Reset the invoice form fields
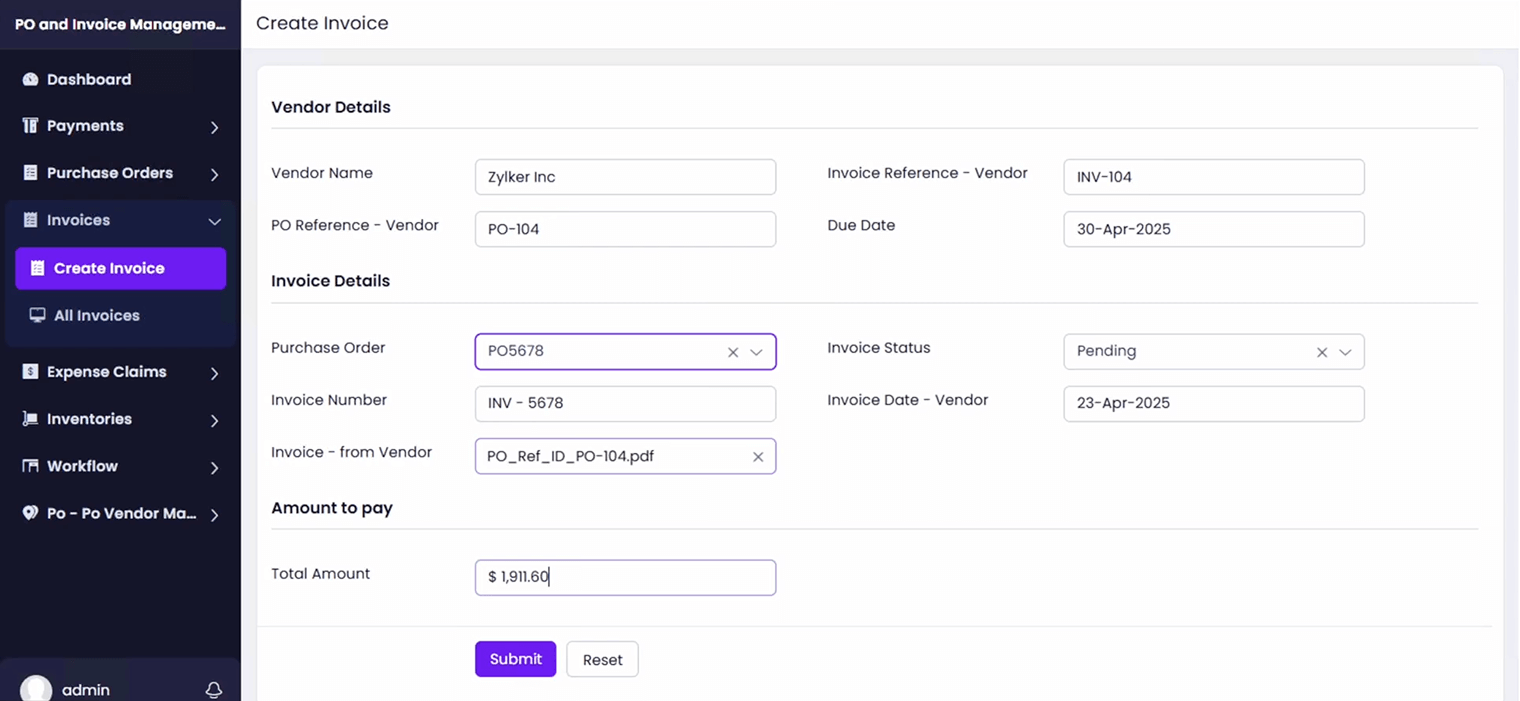Viewport: 1520px width, 701px height. pos(602,659)
